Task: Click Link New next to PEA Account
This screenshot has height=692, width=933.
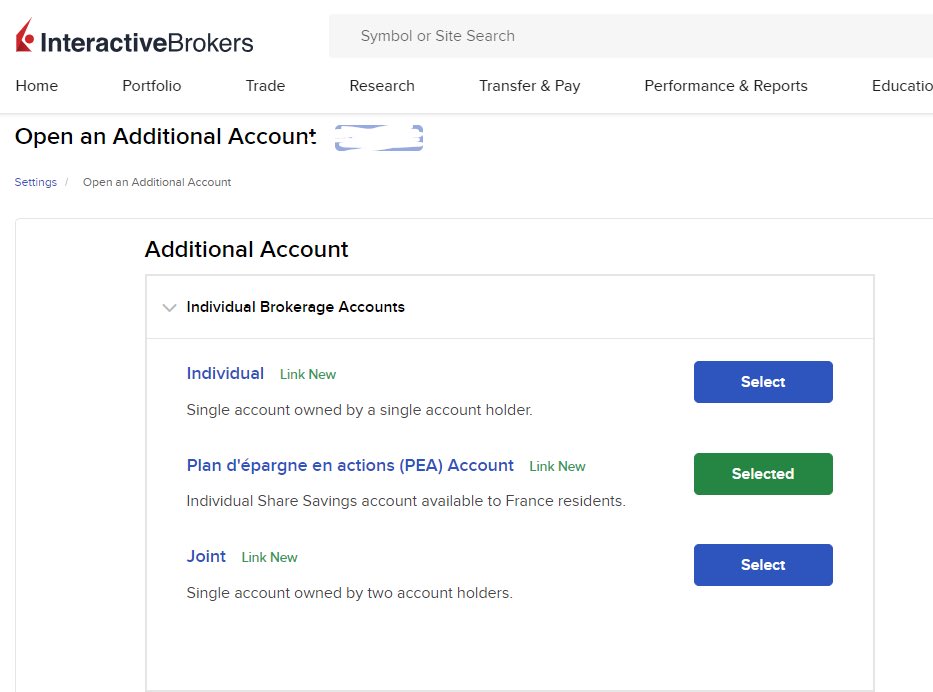Action: [x=558, y=466]
